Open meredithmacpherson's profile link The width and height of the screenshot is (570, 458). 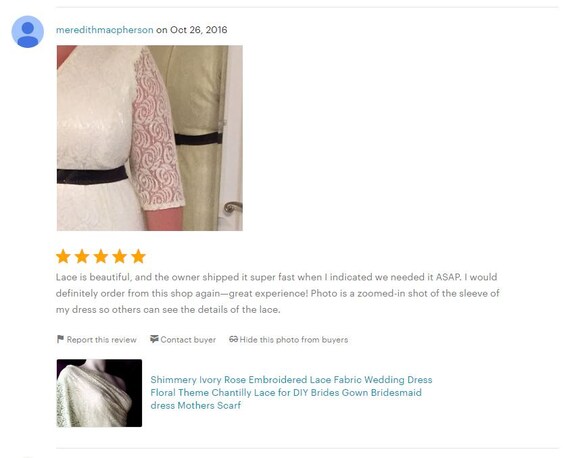(x=105, y=30)
